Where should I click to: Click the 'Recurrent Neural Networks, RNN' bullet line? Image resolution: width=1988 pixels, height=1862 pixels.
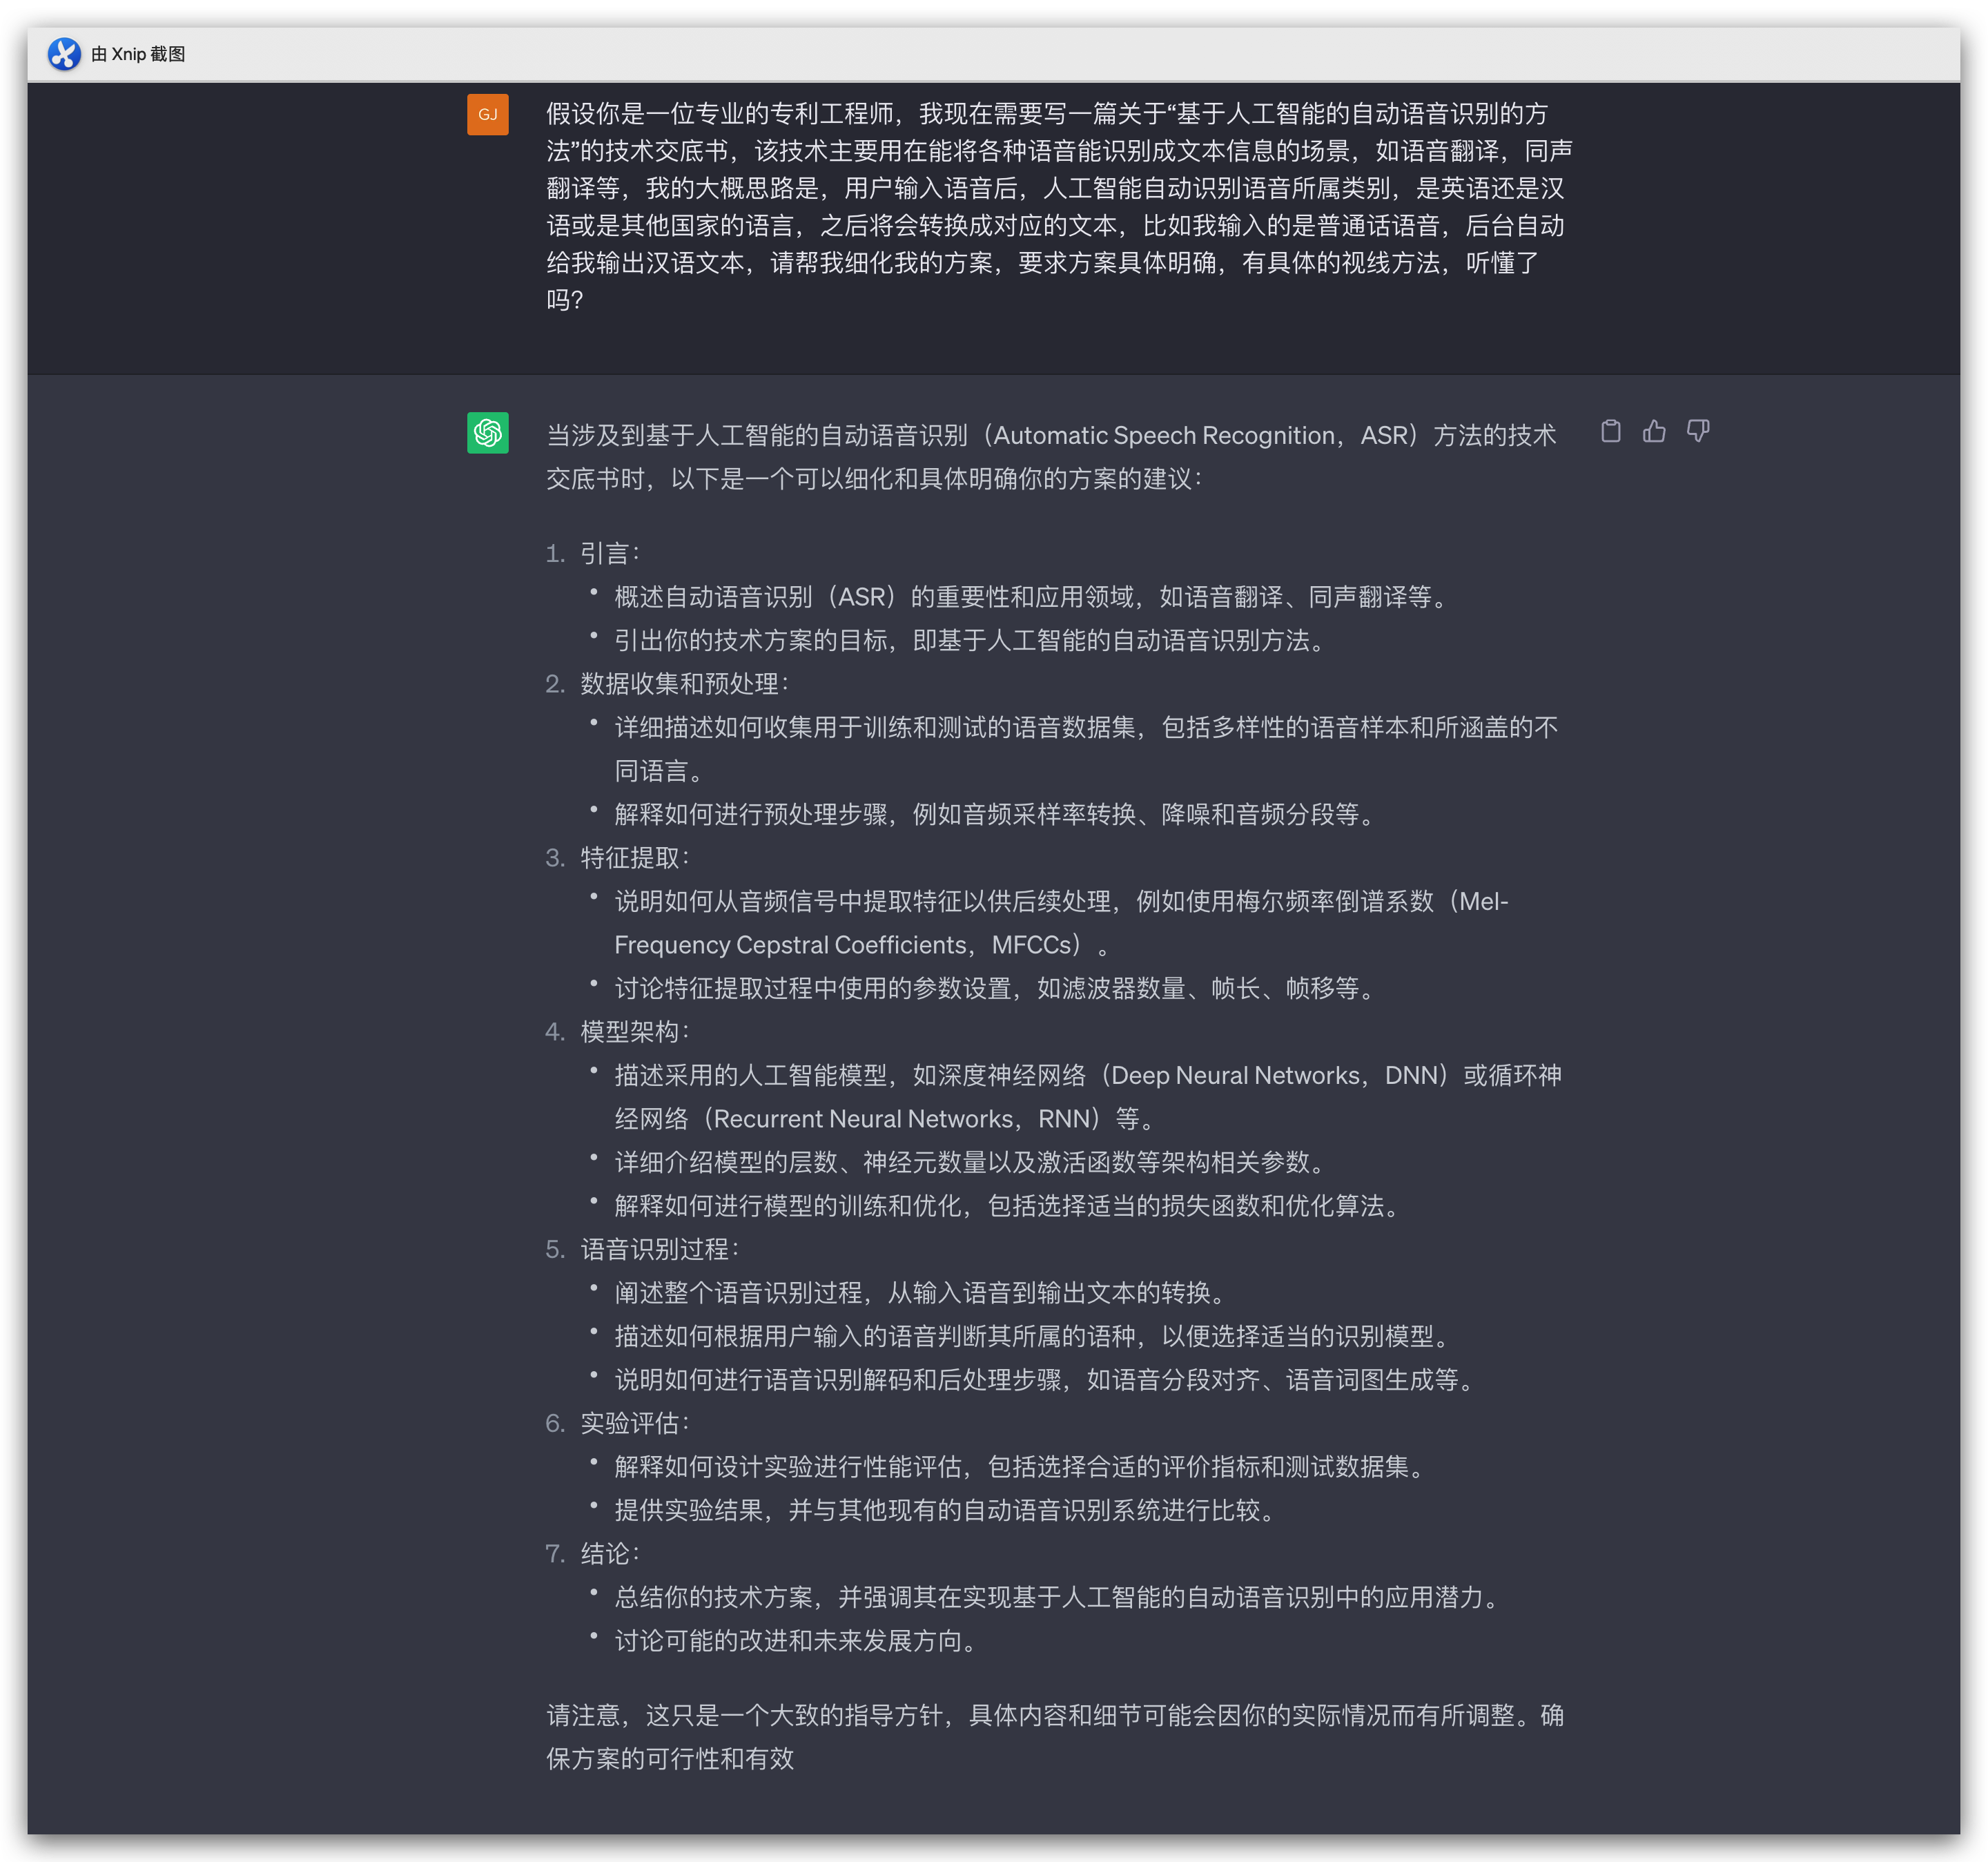coord(880,1119)
